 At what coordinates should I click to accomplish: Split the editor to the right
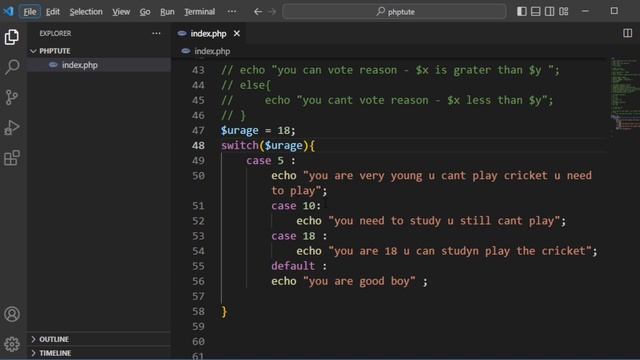pyautogui.click(x=627, y=33)
